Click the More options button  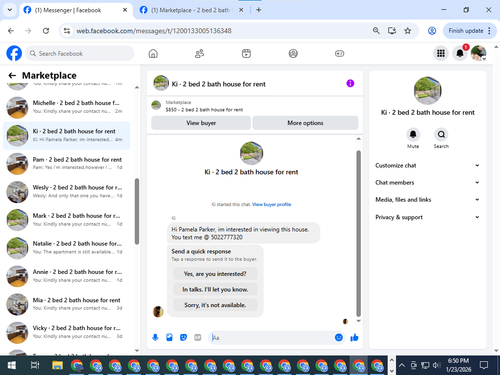coord(305,123)
